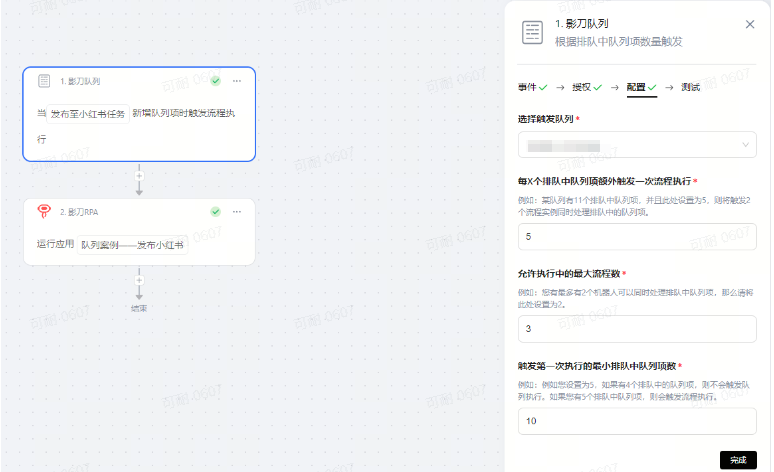This screenshot has width=774, height=472.
Task: Click green check status on 影刀队列 node
Action: (216, 81)
